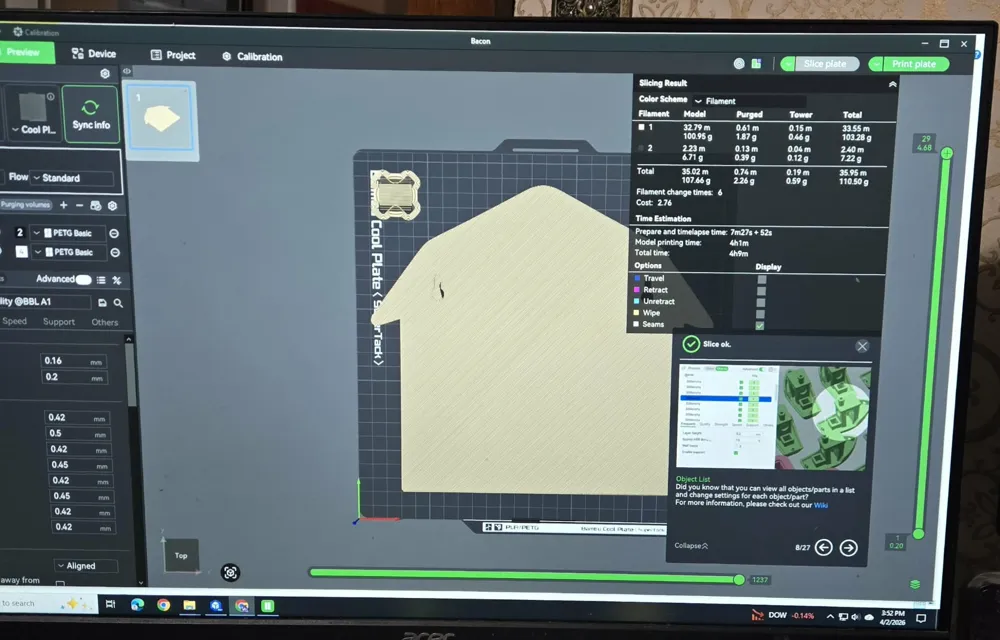Enable the Travel display checkbox

pos(761,279)
